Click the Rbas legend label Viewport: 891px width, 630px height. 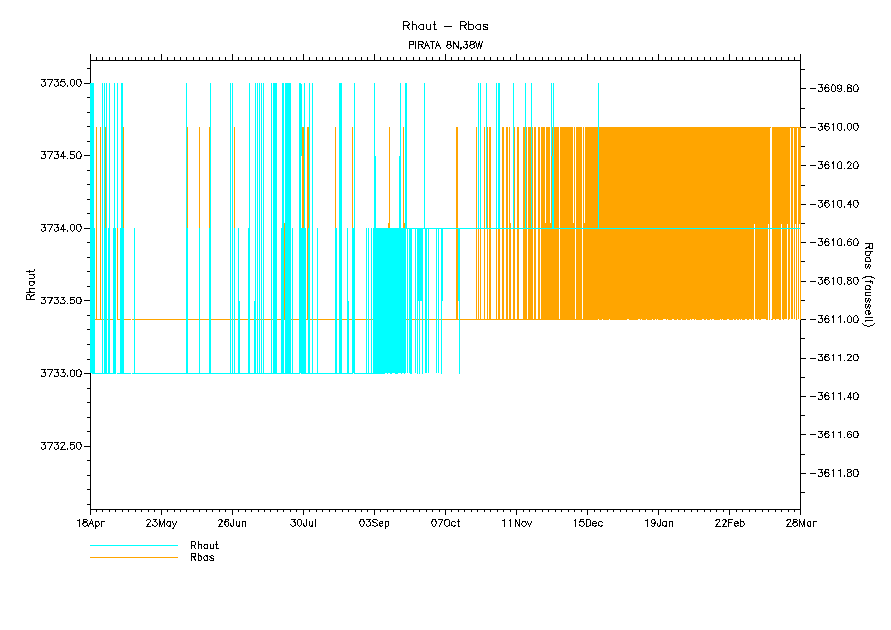coord(202,557)
